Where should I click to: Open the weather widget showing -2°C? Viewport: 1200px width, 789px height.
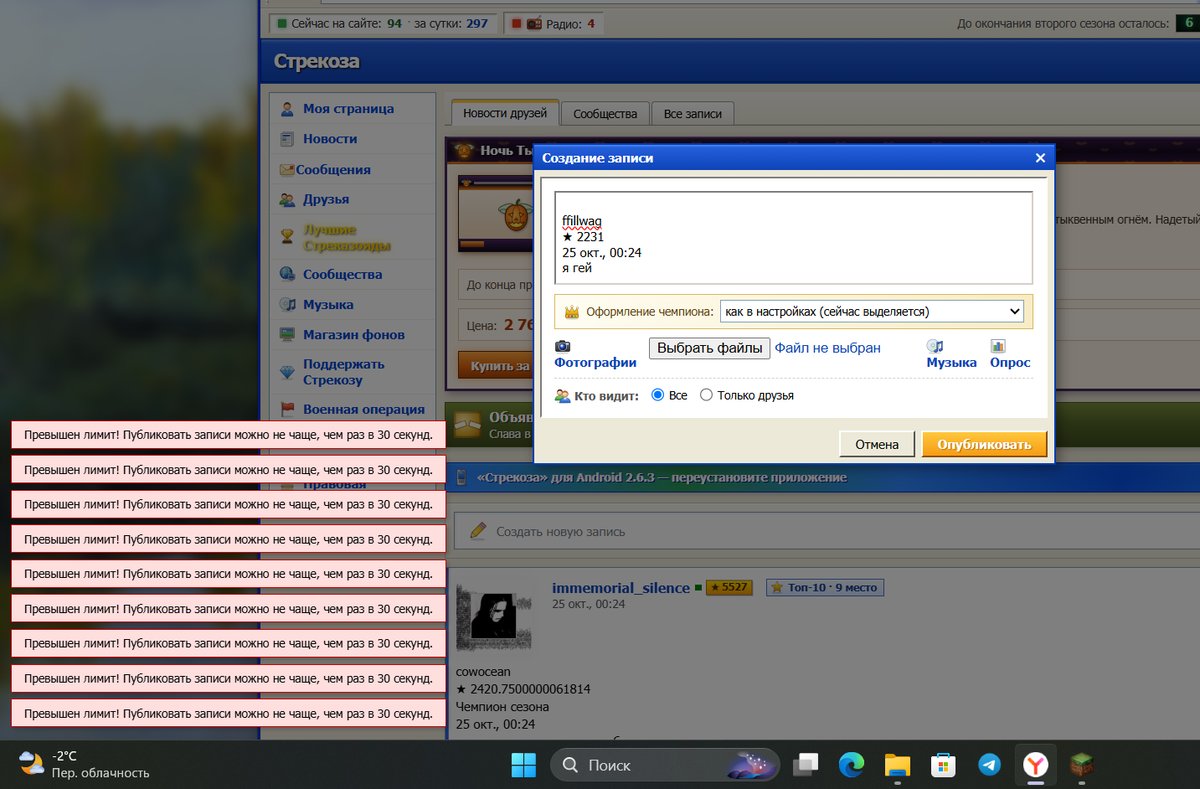click(x=85, y=764)
